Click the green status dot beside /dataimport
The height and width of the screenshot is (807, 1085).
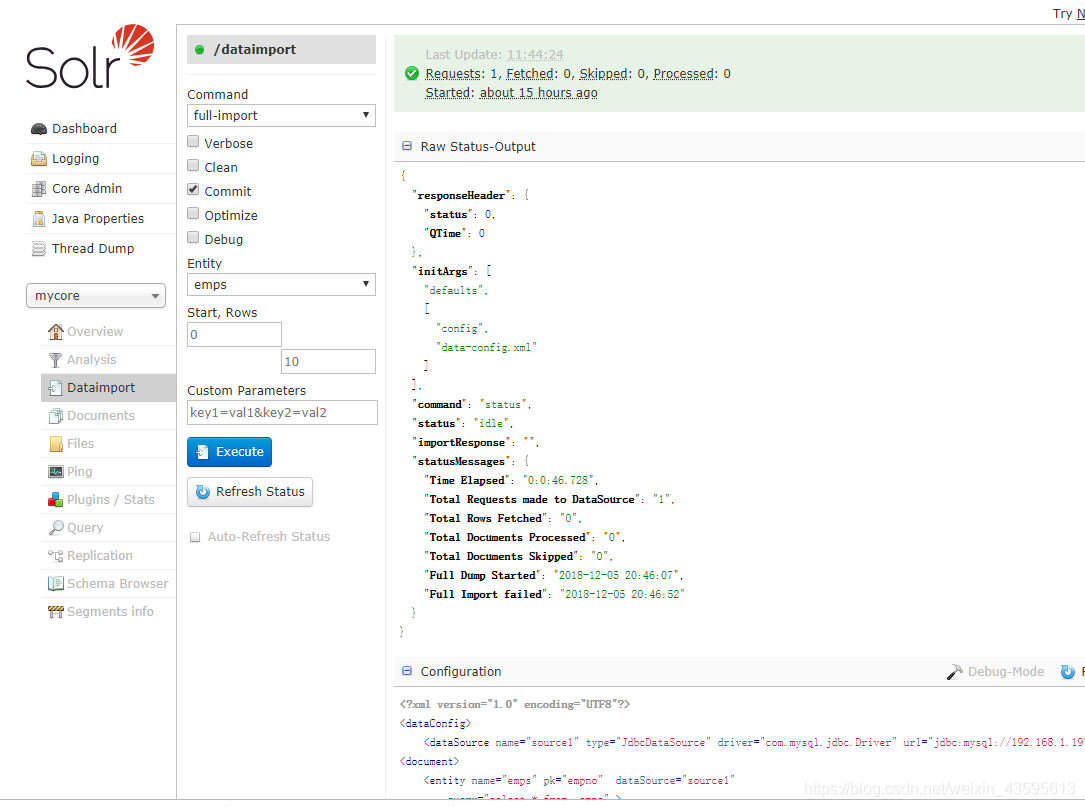pyautogui.click(x=199, y=50)
